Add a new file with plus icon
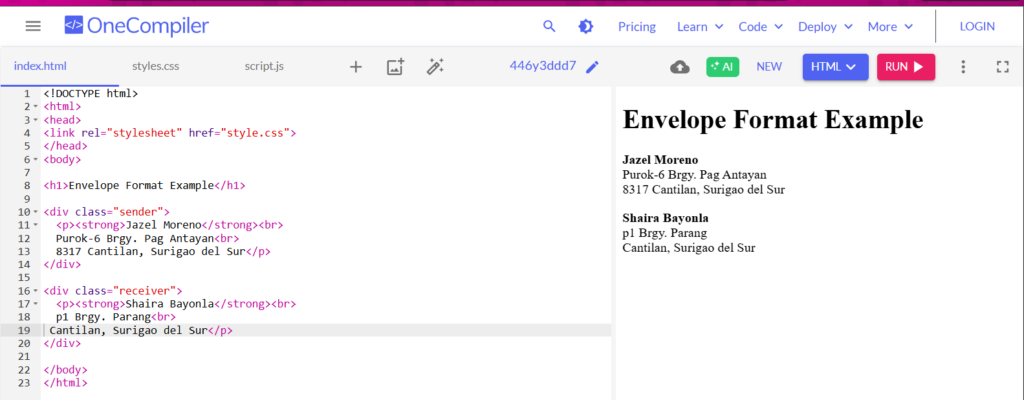 (x=356, y=67)
